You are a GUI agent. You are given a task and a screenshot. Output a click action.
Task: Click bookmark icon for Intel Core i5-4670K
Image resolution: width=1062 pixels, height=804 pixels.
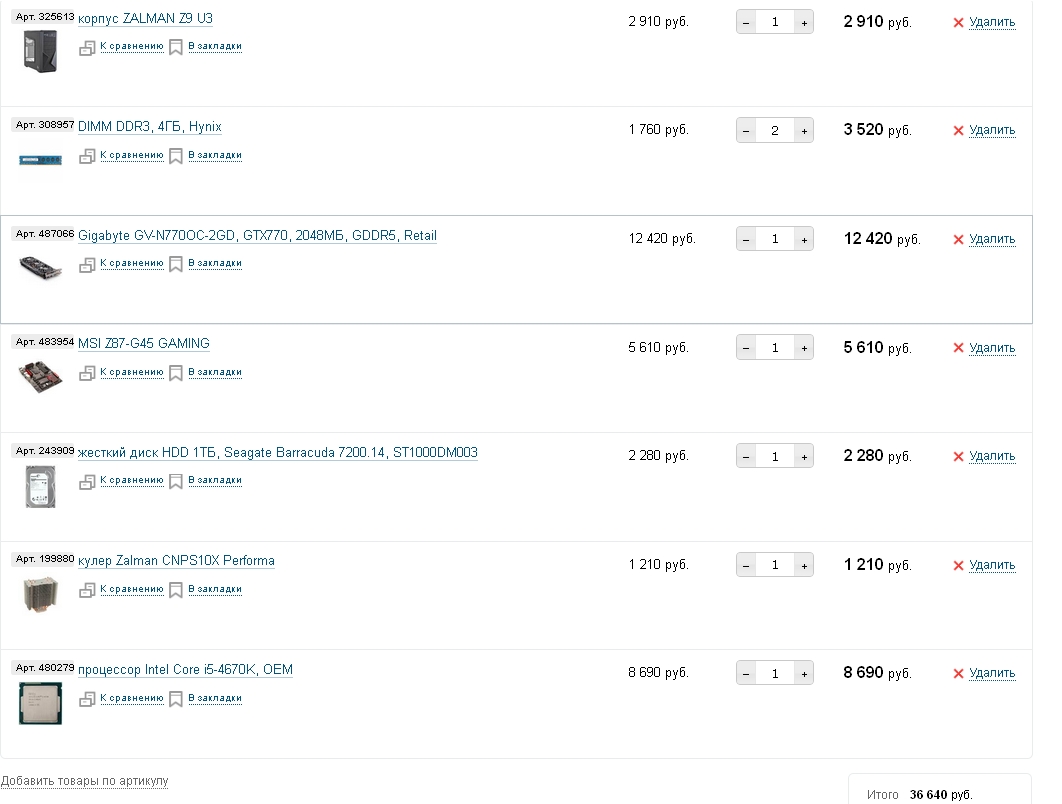(176, 698)
